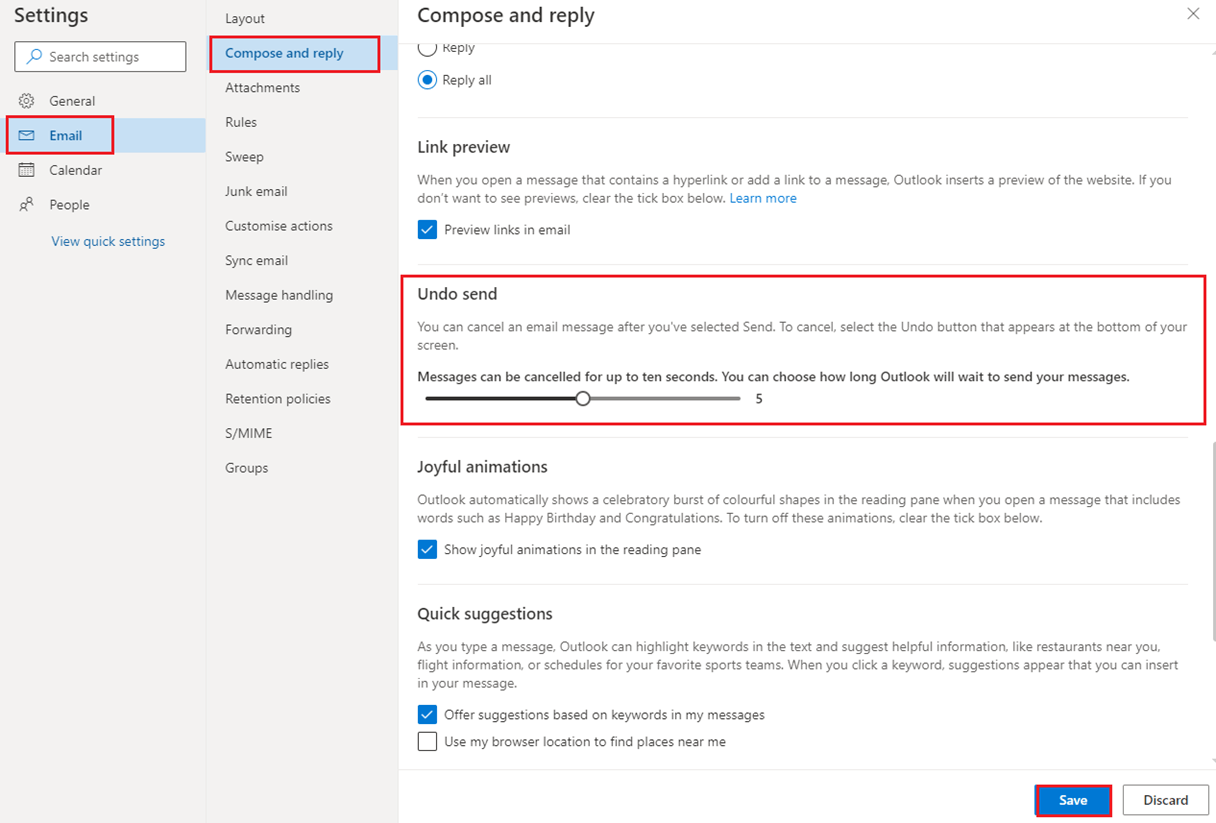
Task: Save the settings changes
Action: pyautogui.click(x=1073, y=800)
